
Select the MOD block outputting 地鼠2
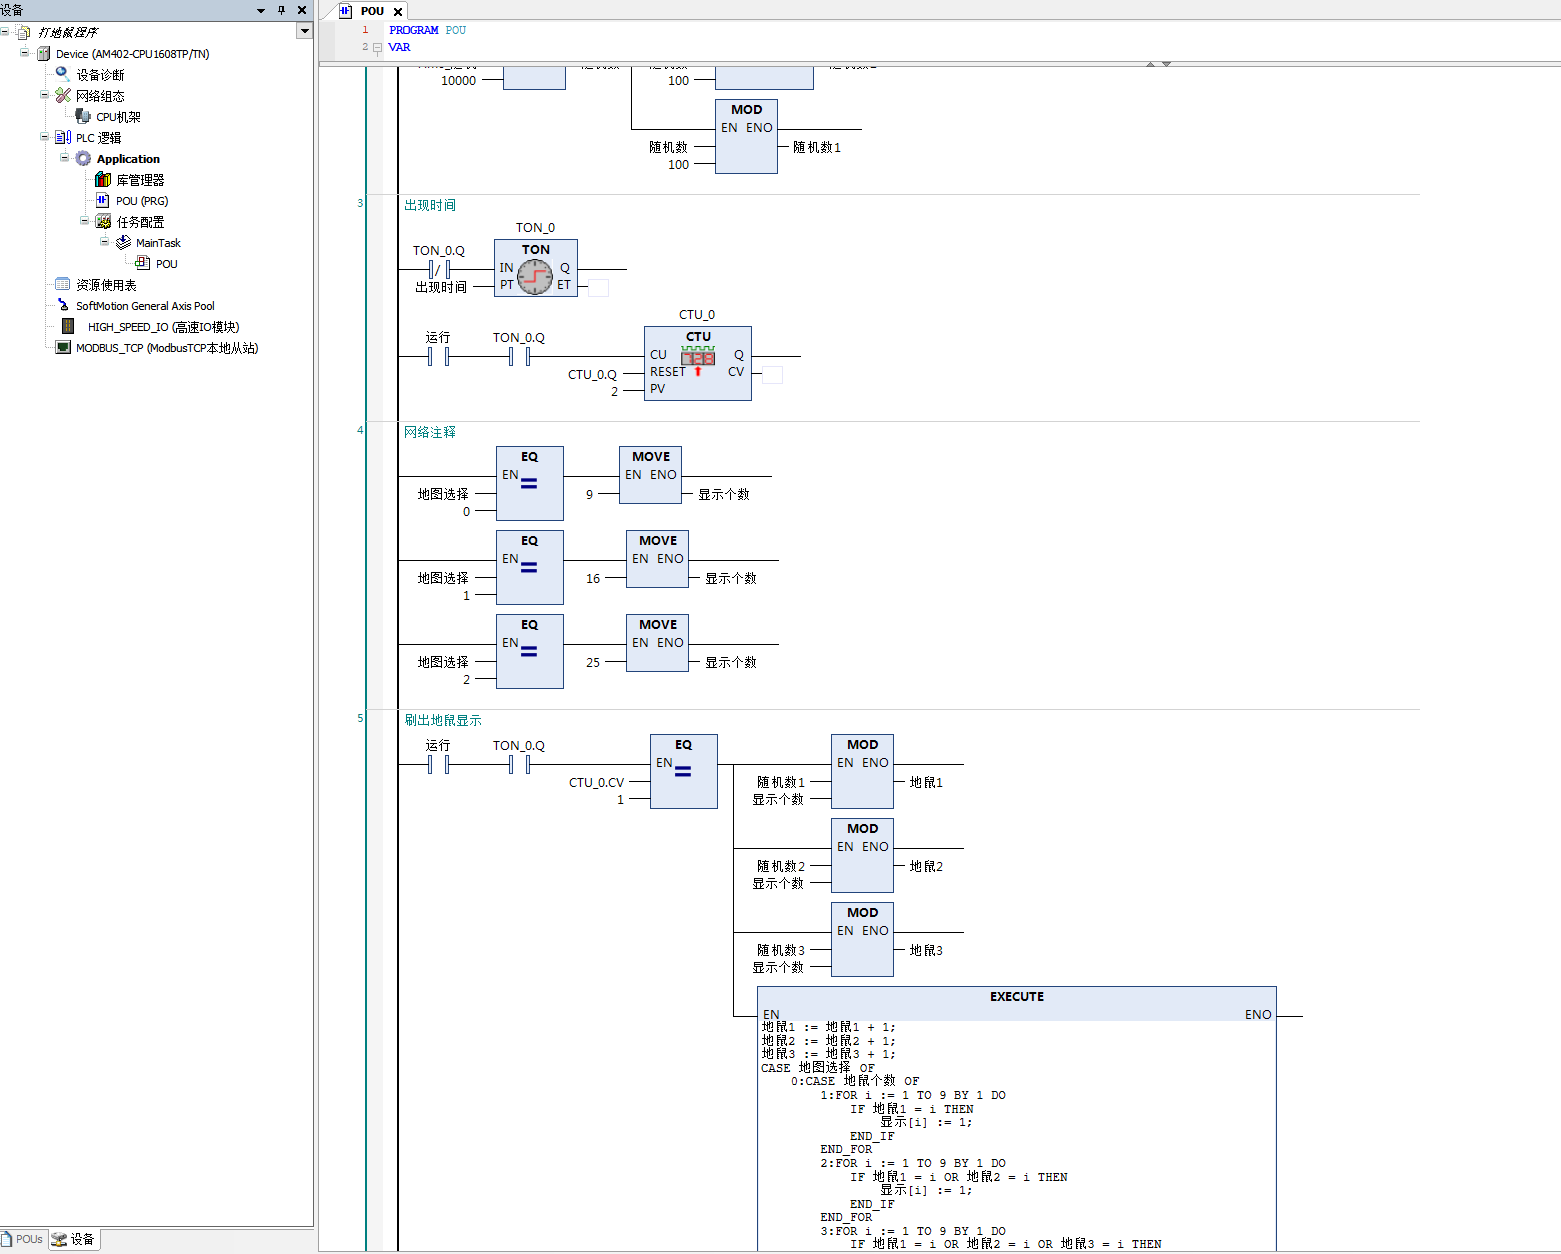862,855
